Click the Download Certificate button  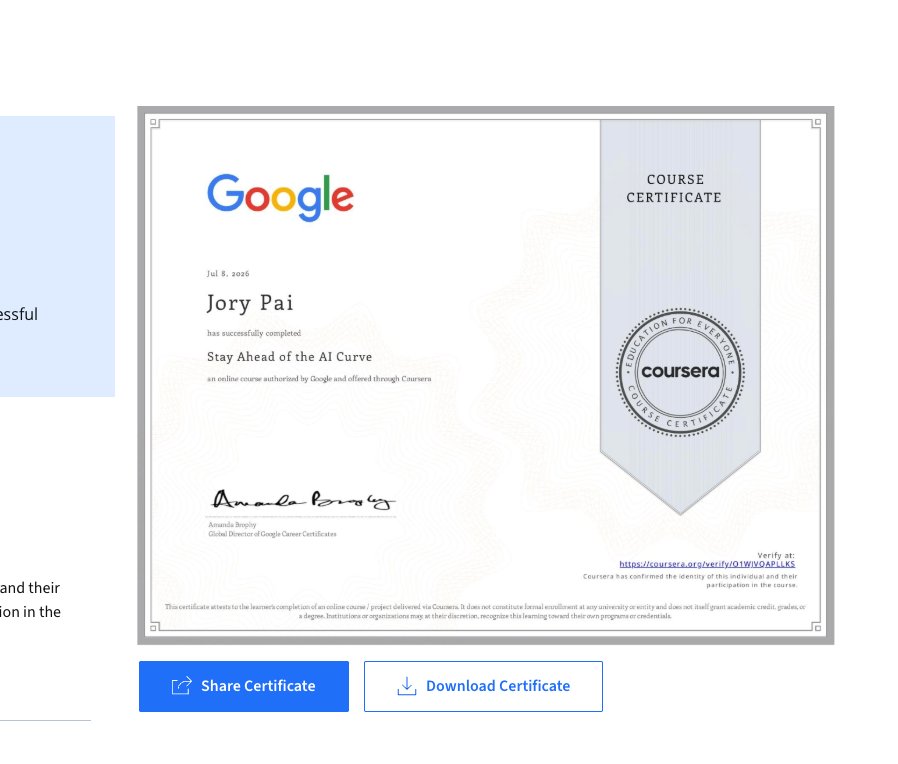click(x=483, y=686)
